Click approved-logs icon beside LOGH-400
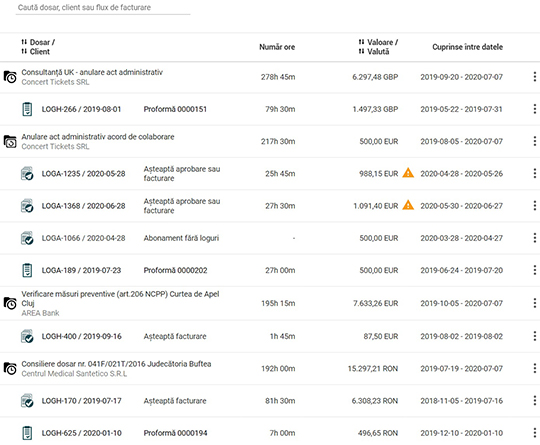The height and width of the screenshot is (445, 540). [x=27, y=337]
